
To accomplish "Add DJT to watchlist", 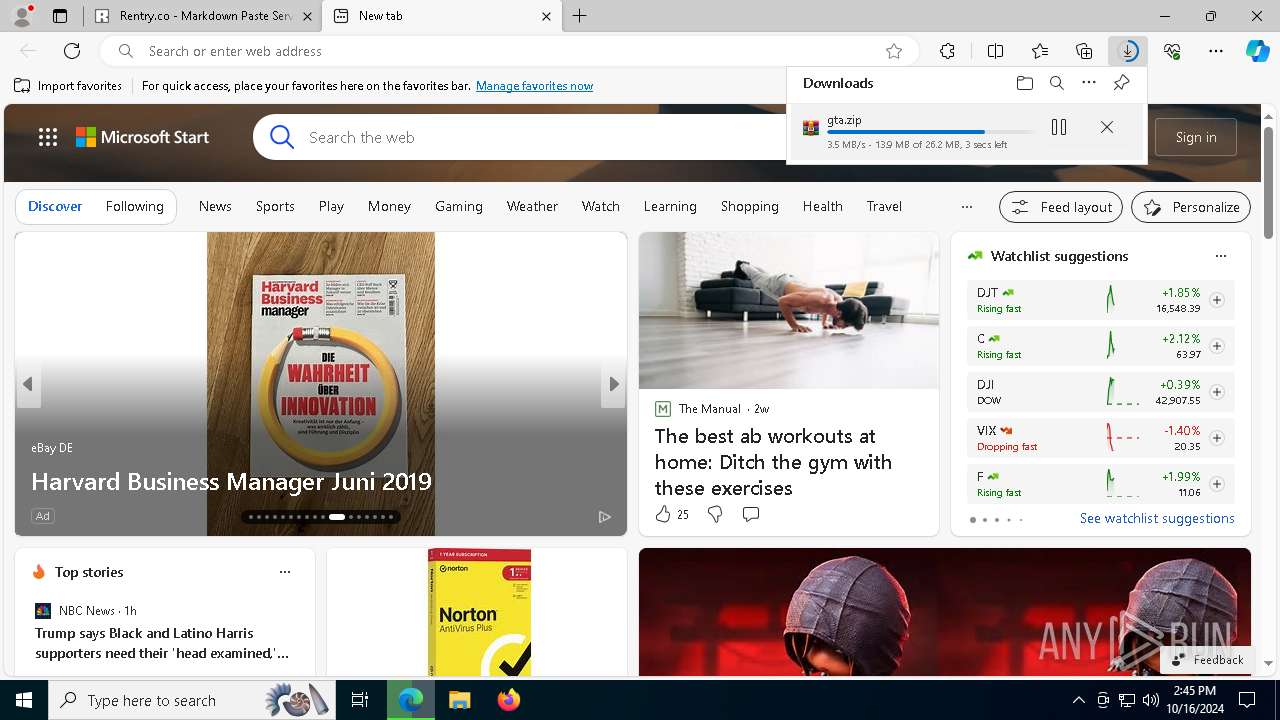I will tap(1217, 300).
